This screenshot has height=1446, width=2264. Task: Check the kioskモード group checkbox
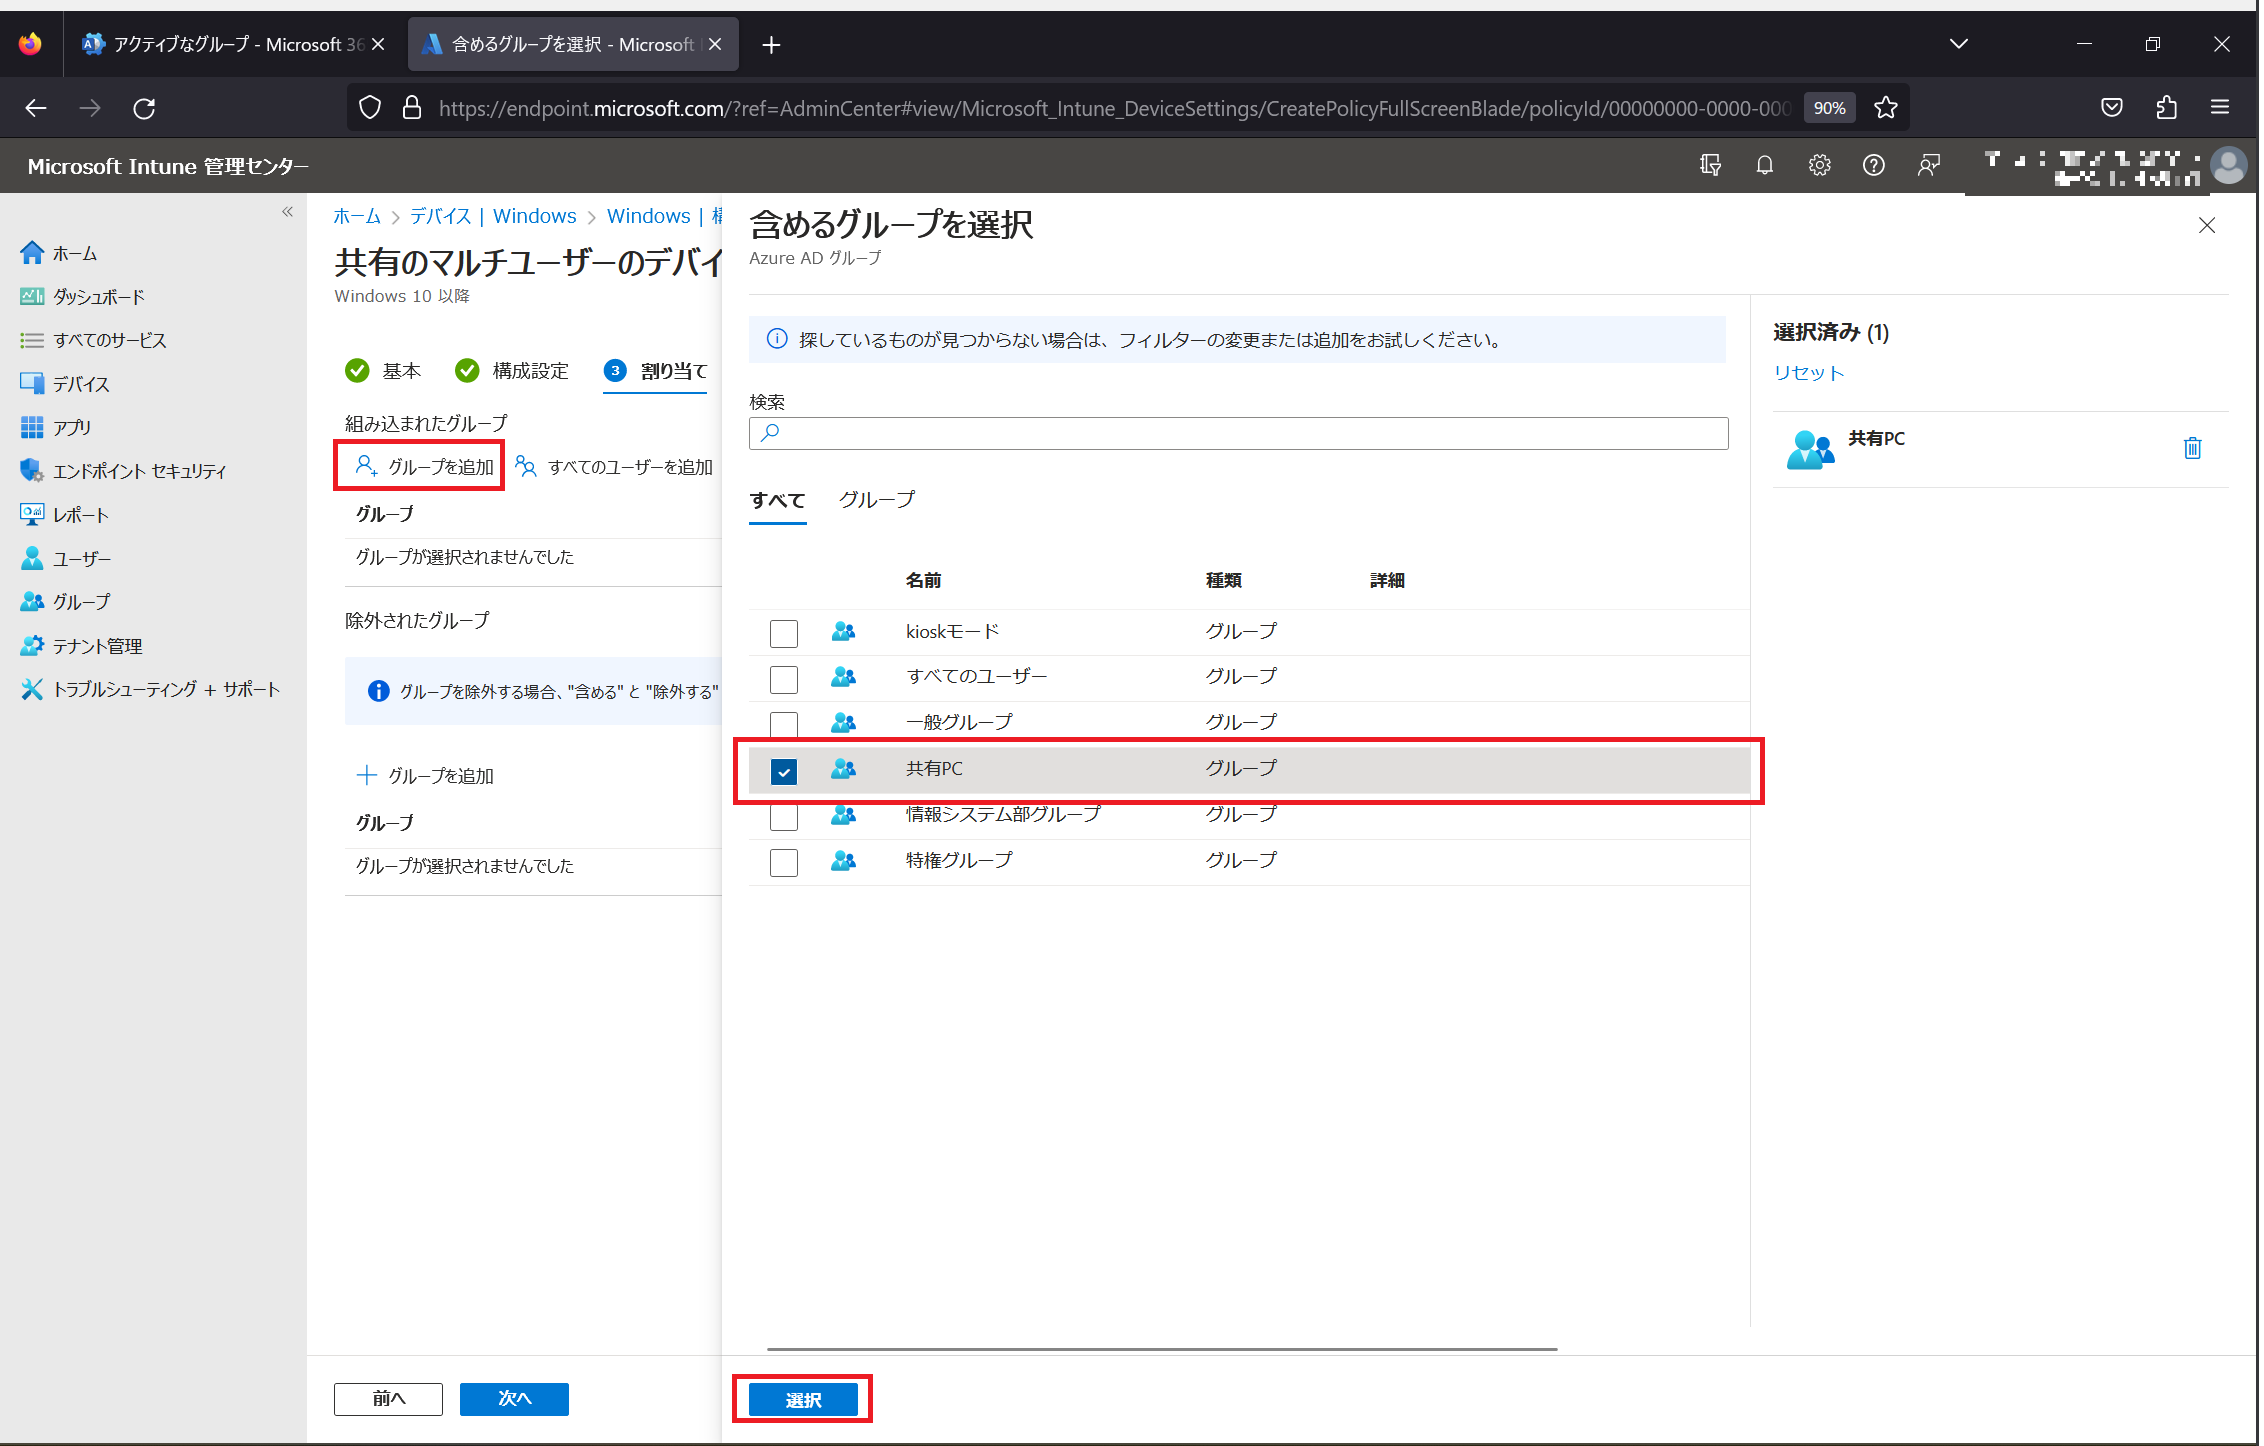tap(784, 634)
